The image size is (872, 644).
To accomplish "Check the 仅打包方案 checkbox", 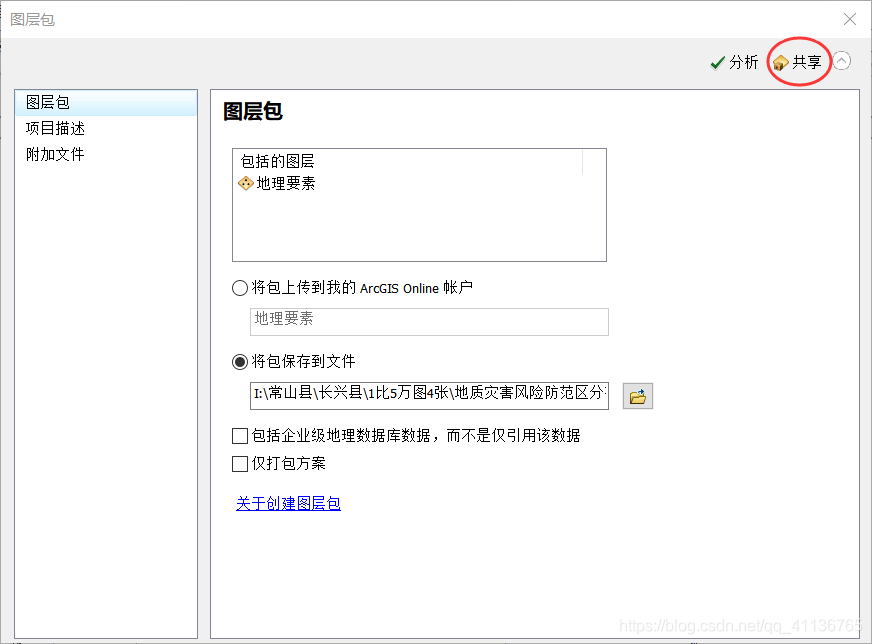I will click(x=239, y=463).
